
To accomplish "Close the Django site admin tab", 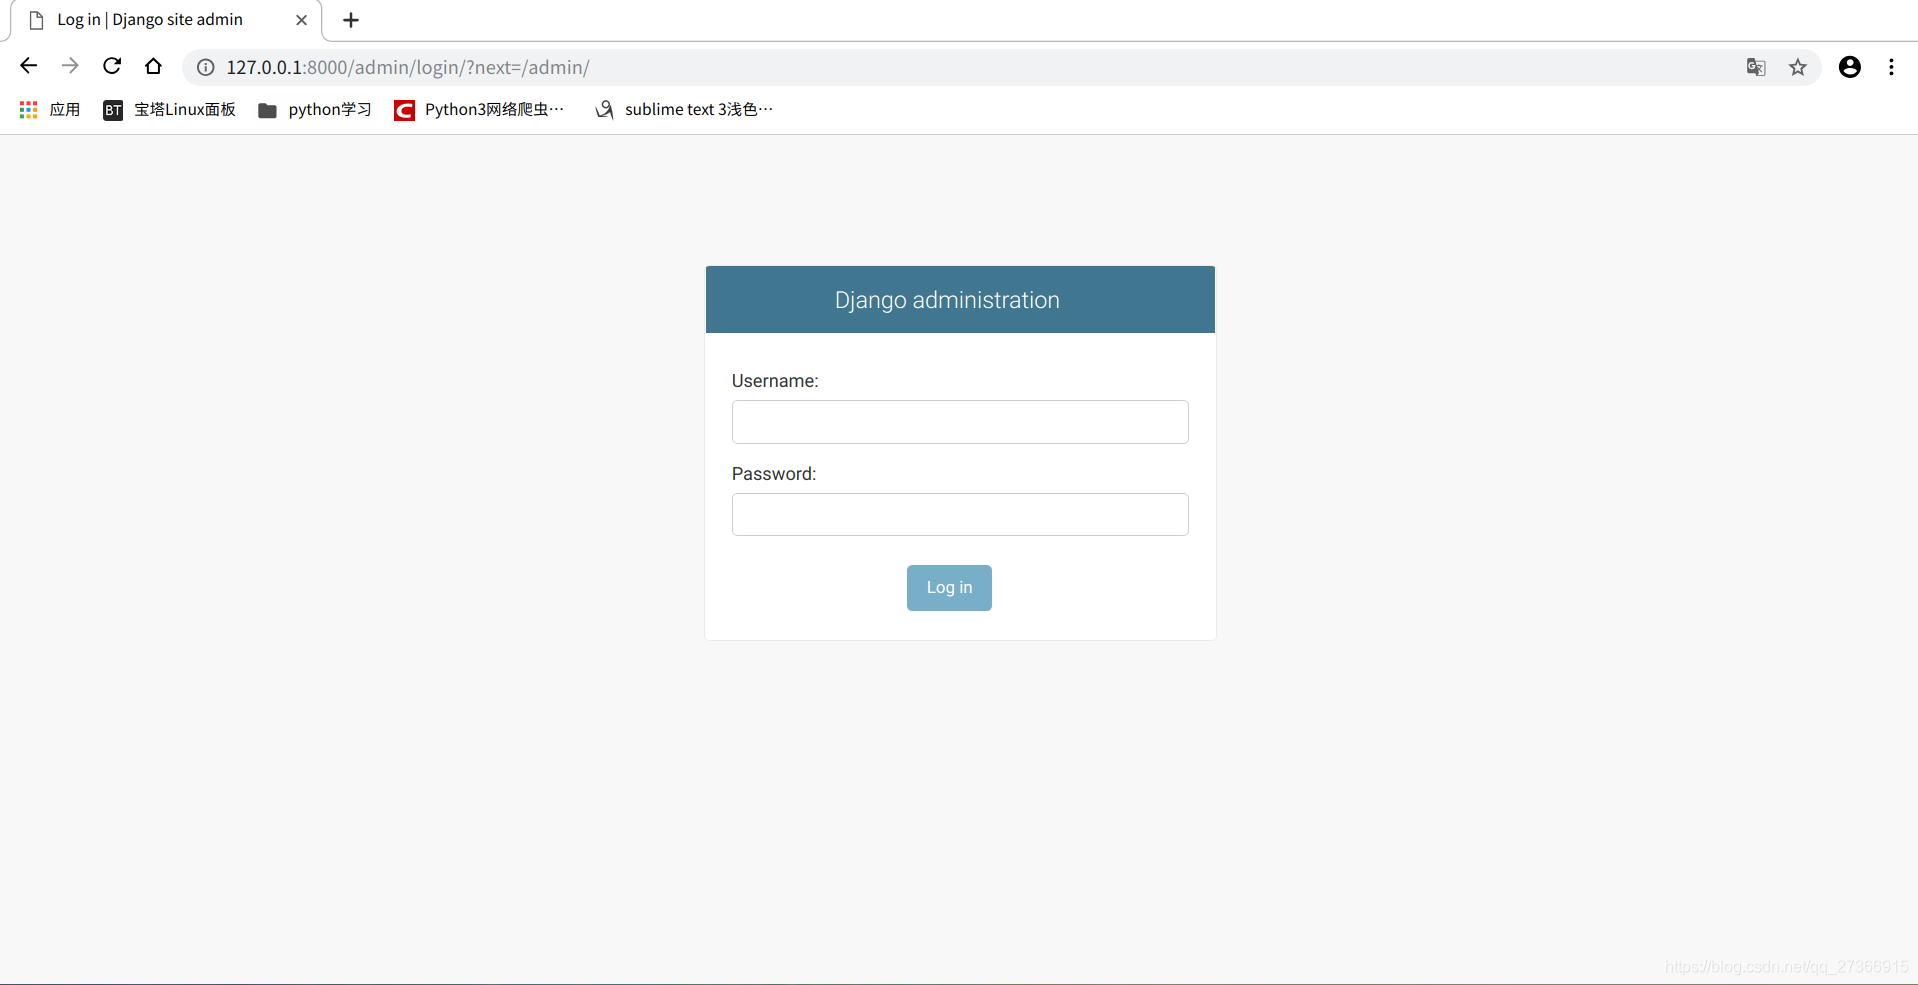I will click(x=301, y=20).
